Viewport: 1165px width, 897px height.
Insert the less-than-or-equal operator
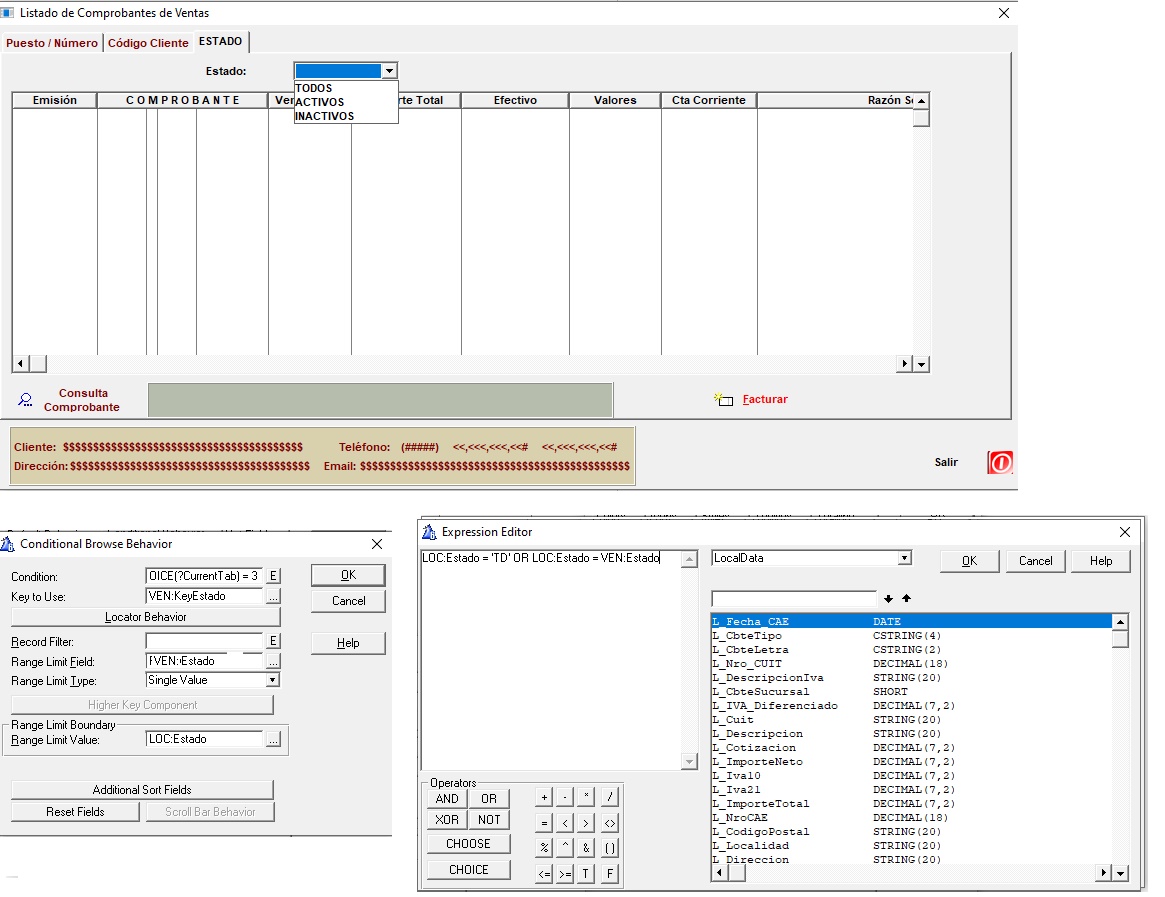pyautogui.click(x=545, y=874)
